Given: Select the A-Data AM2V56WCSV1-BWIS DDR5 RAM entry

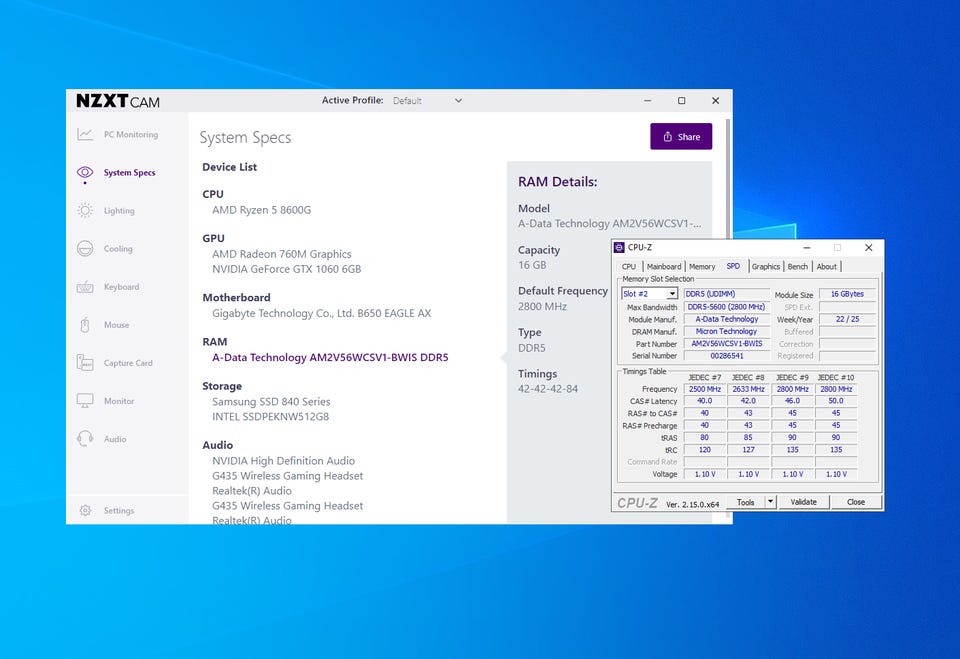Looking at the screenshot, I should coord(330,357).
